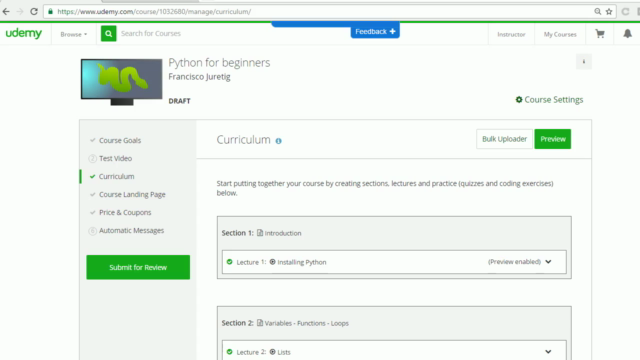Click the Automatic Messages step number icon

coord(93,231)
